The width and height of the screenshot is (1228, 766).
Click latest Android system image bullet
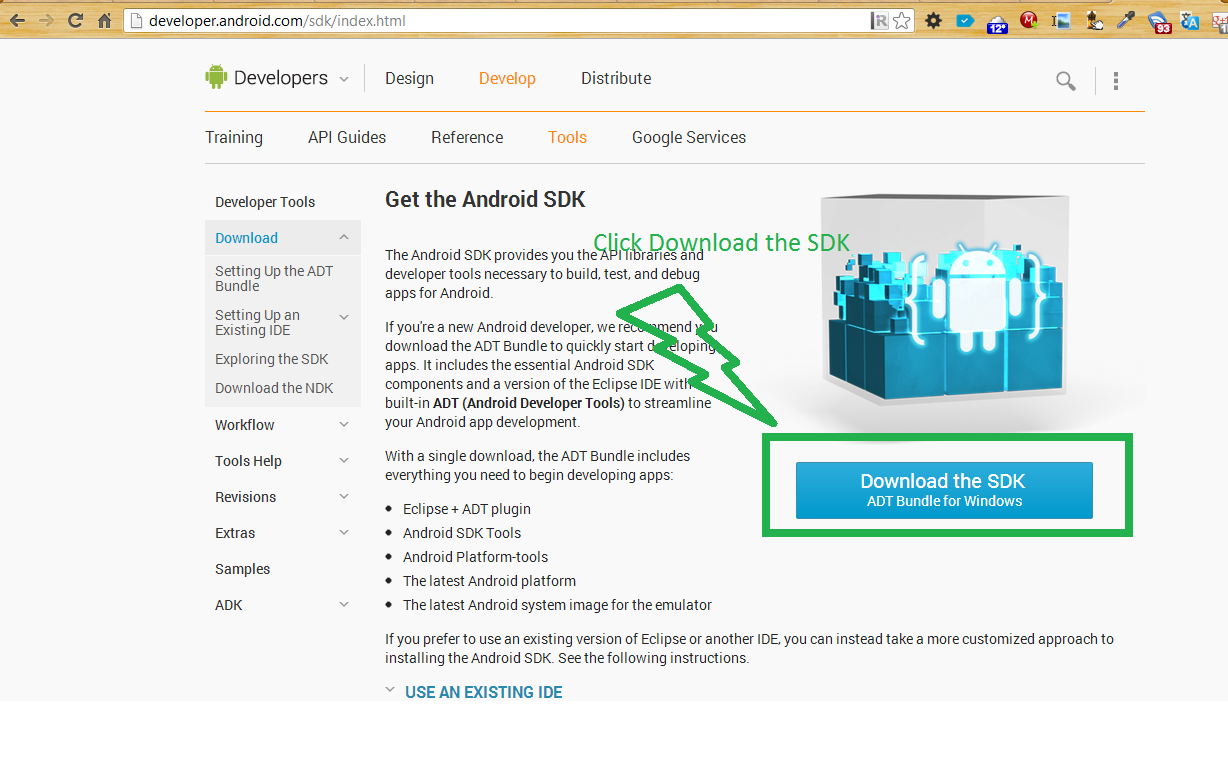click(557, 605)
